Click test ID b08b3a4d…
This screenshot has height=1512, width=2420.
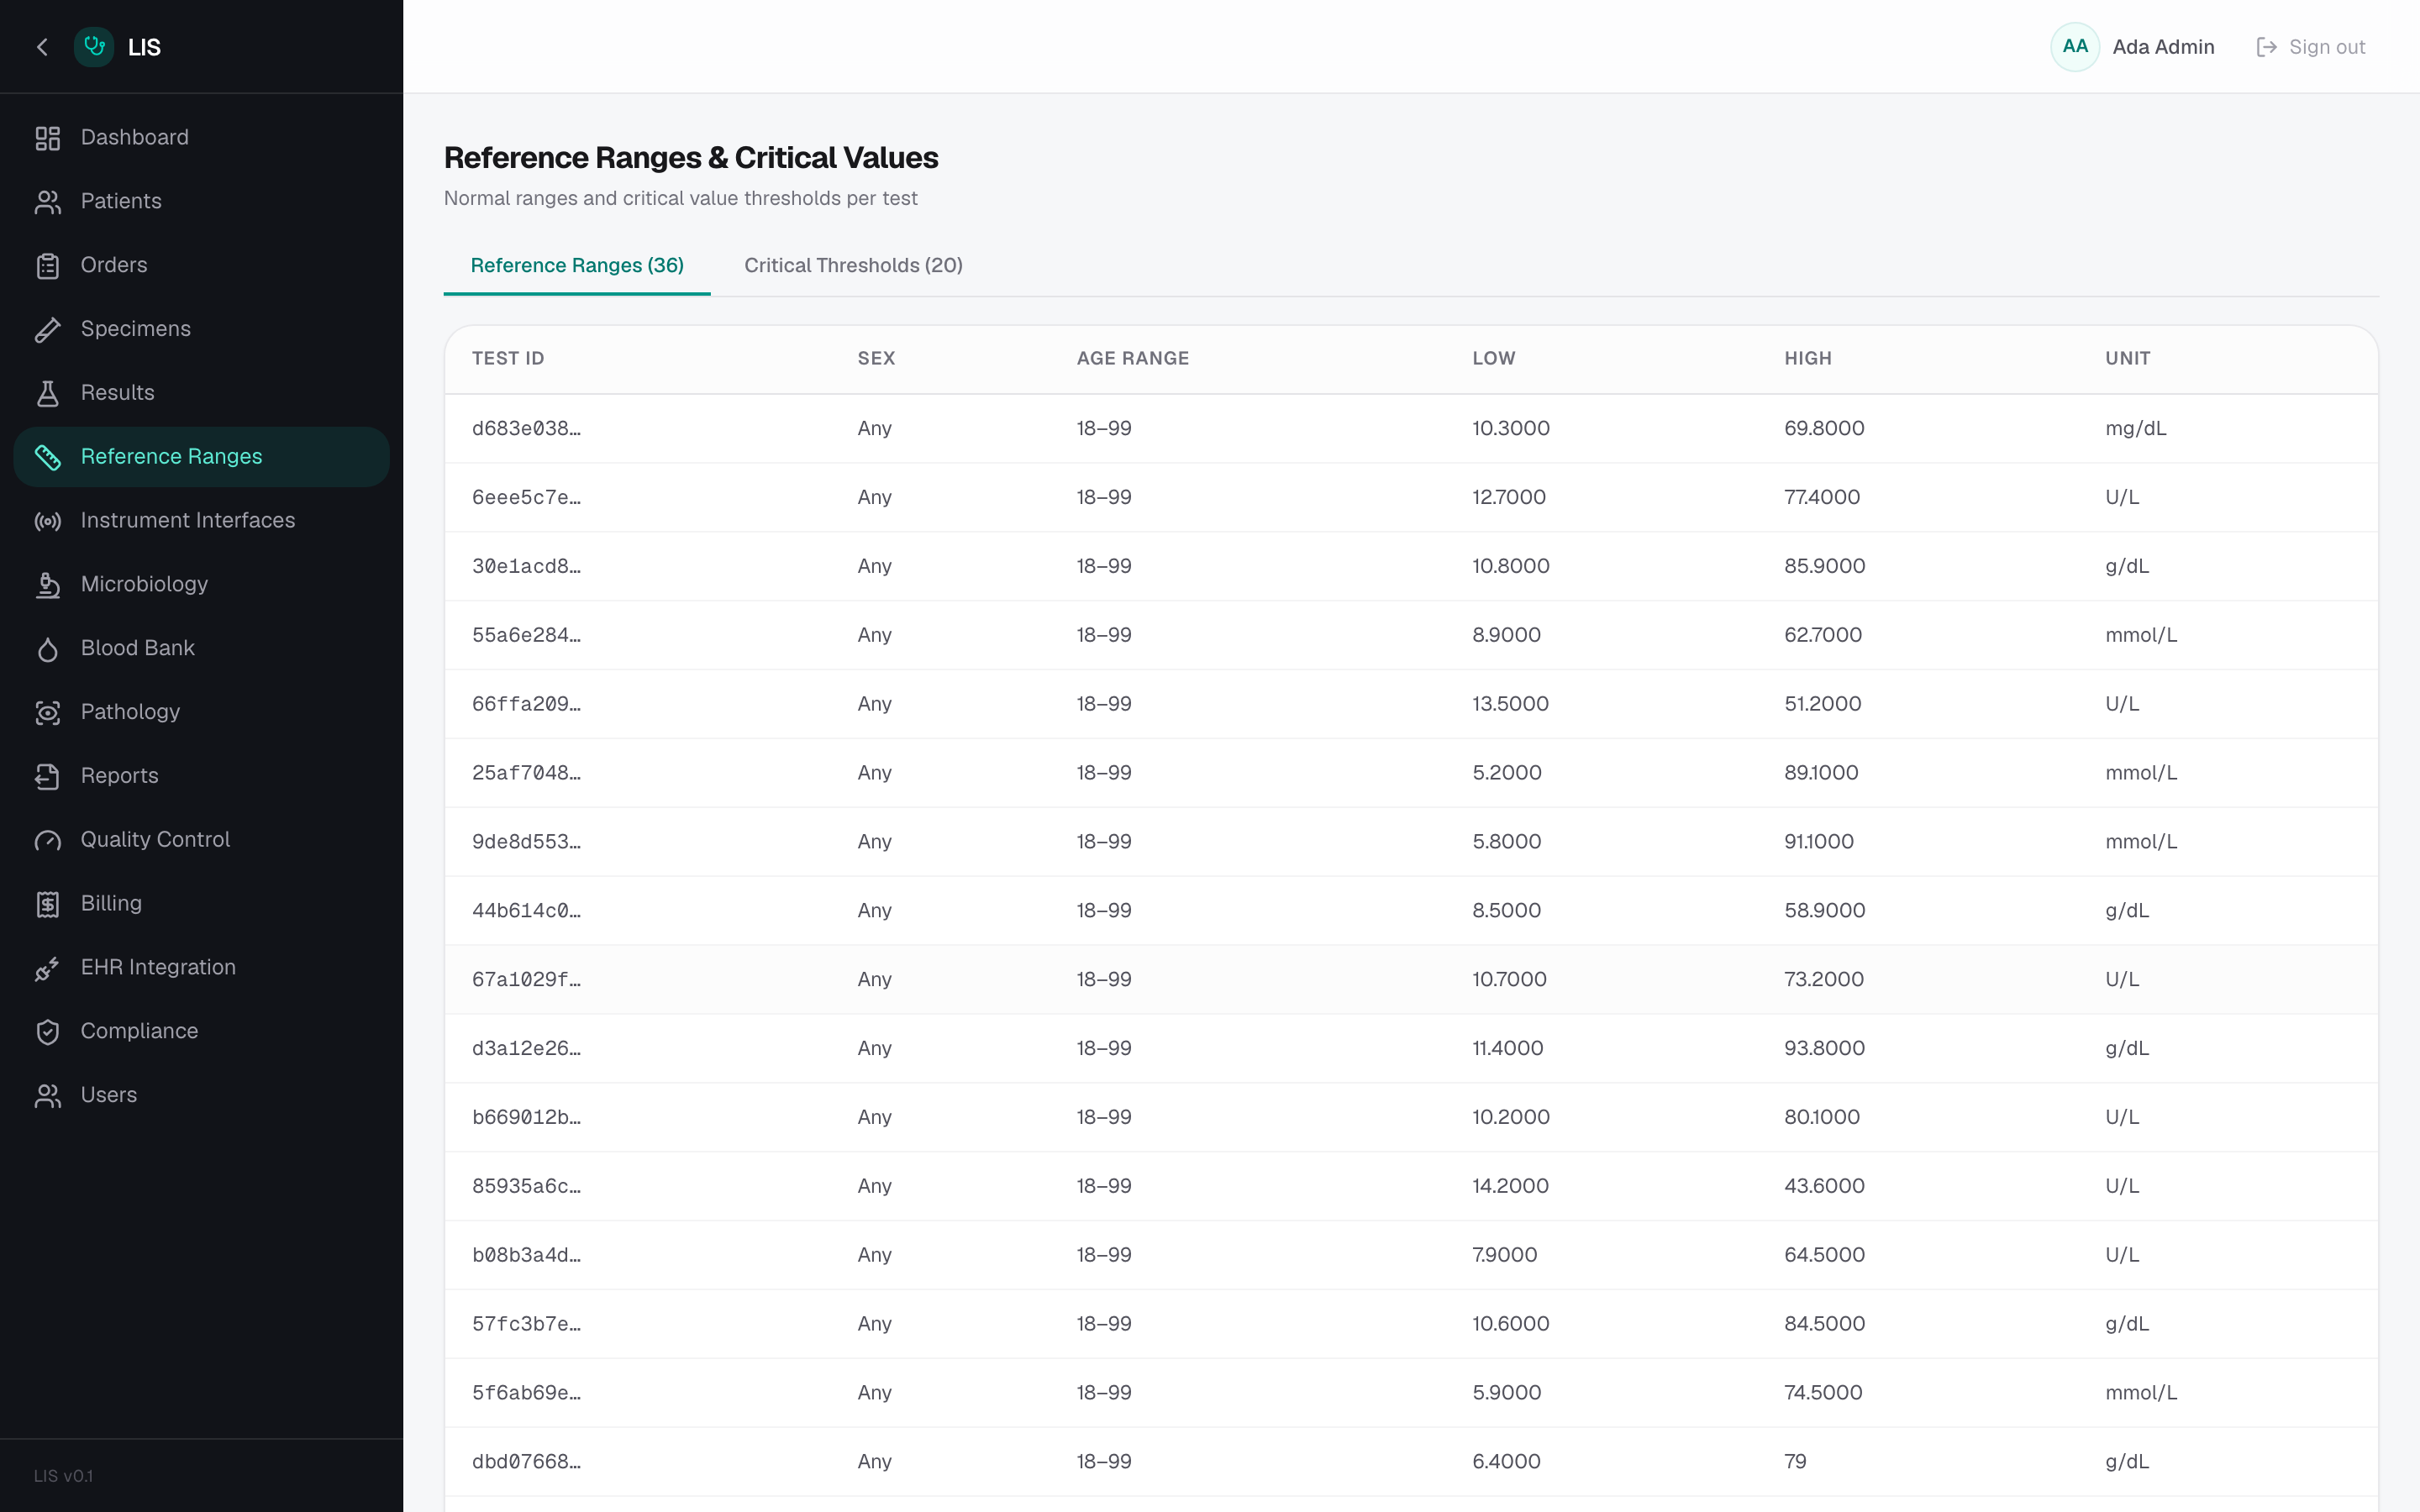[x=526, y=1255]
